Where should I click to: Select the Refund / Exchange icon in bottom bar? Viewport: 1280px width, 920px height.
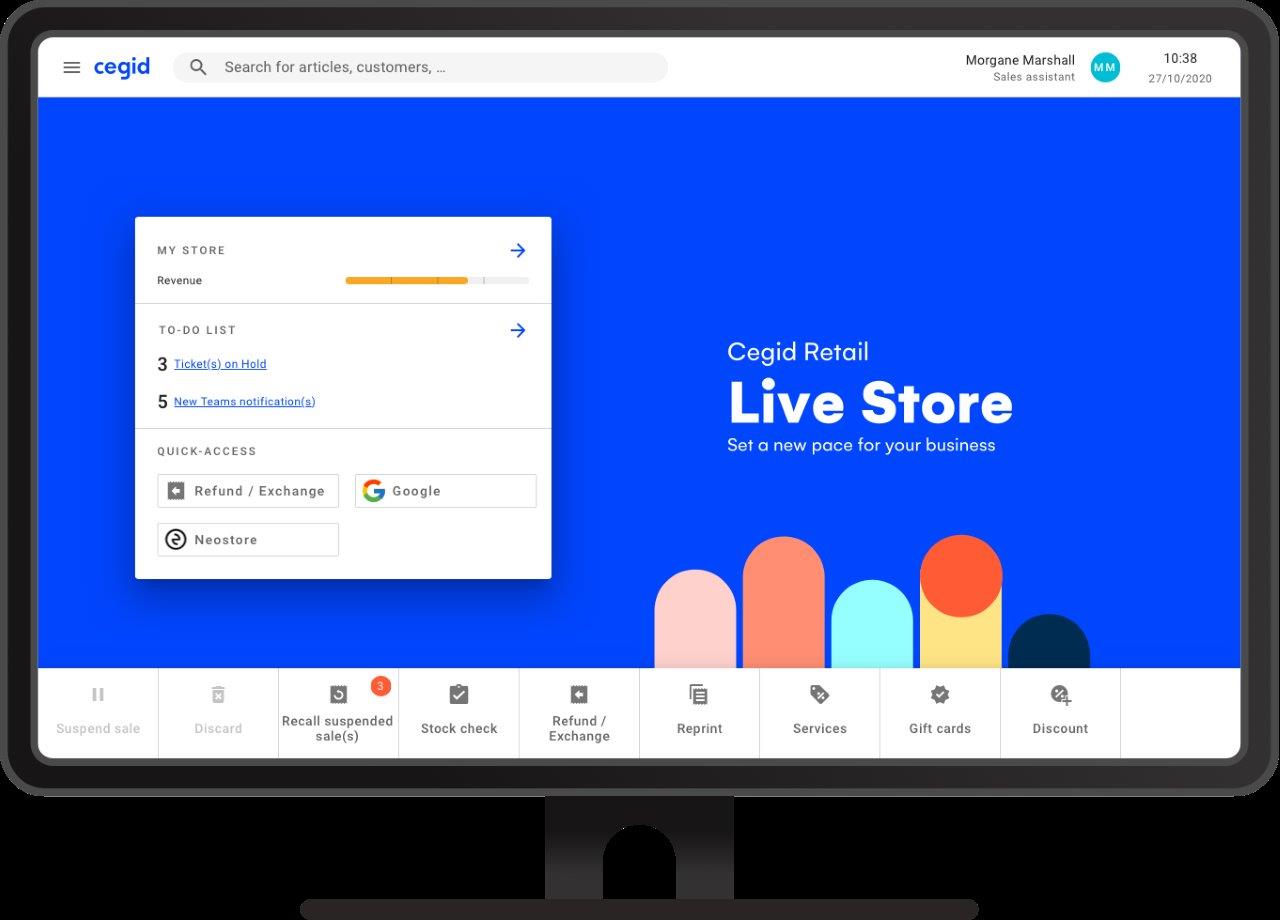pyautogui.click(x=578, y=694)
